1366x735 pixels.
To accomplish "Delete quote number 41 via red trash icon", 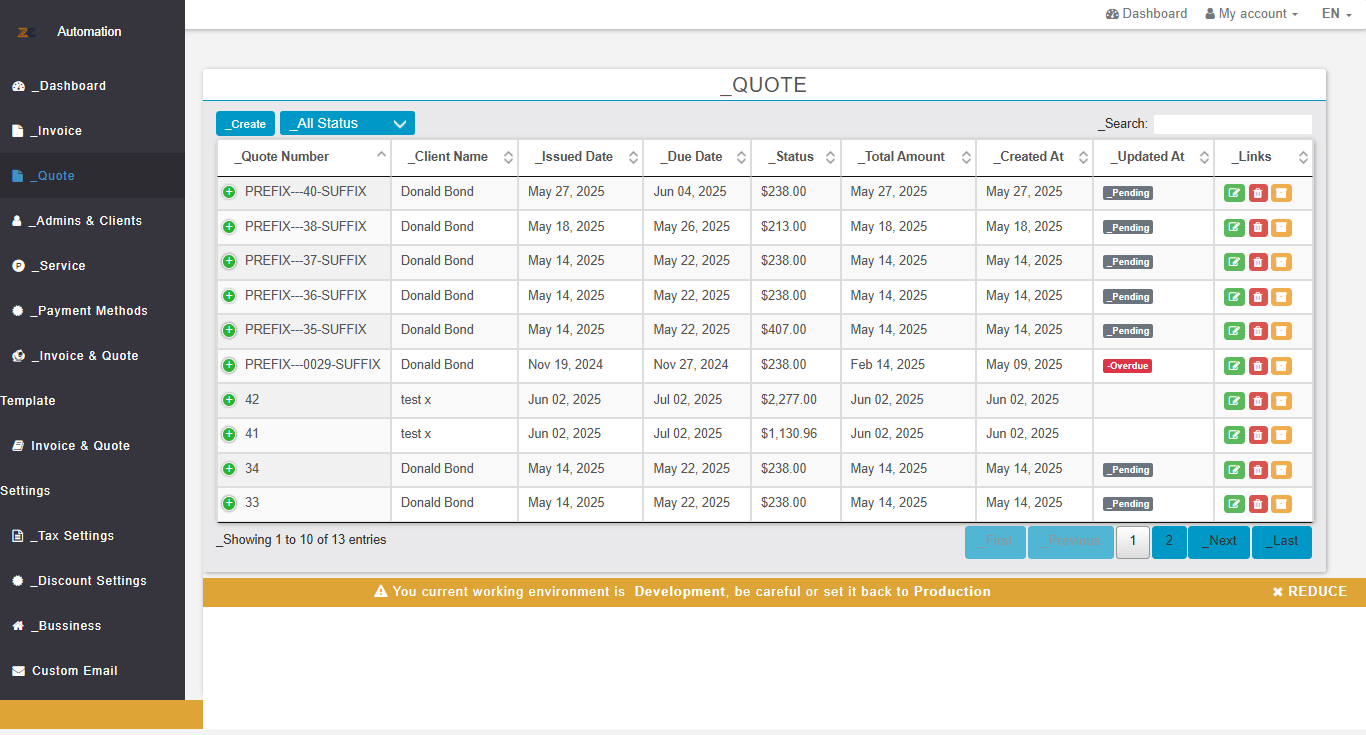I will click(x=1258, y=435).
